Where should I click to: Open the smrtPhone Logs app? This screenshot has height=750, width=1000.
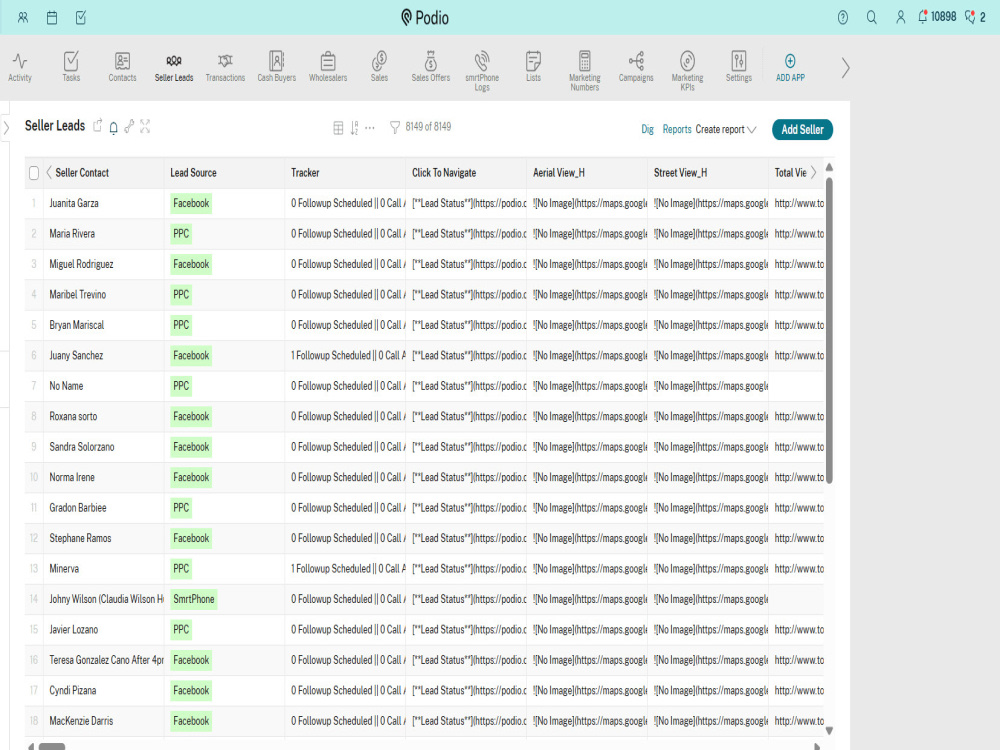coord(482,71)
